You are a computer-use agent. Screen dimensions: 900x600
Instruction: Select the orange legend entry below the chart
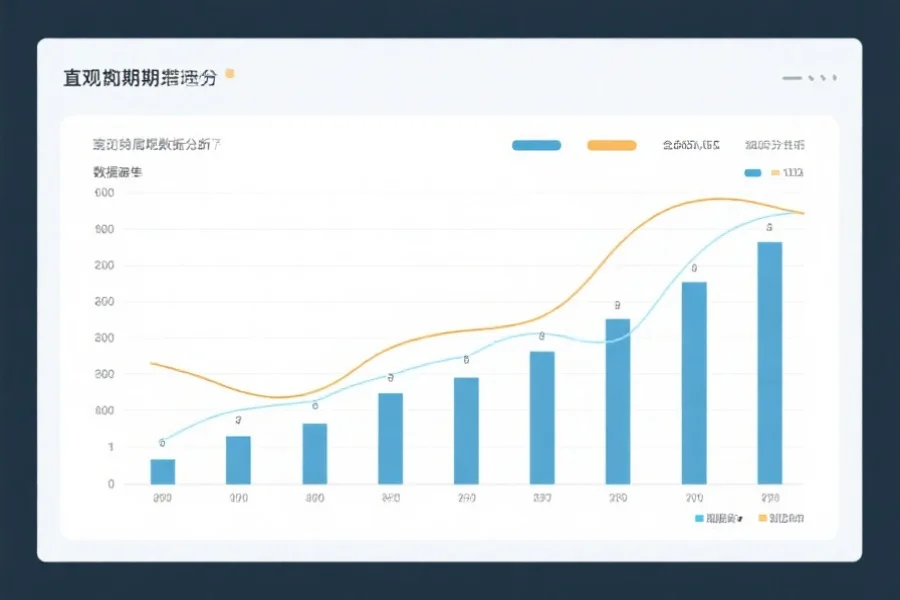click(781, 518)
